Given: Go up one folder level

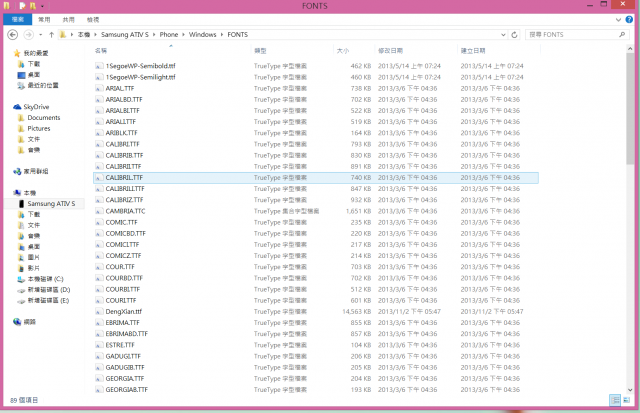Looking at the screenshot, I should pos(51,35).
